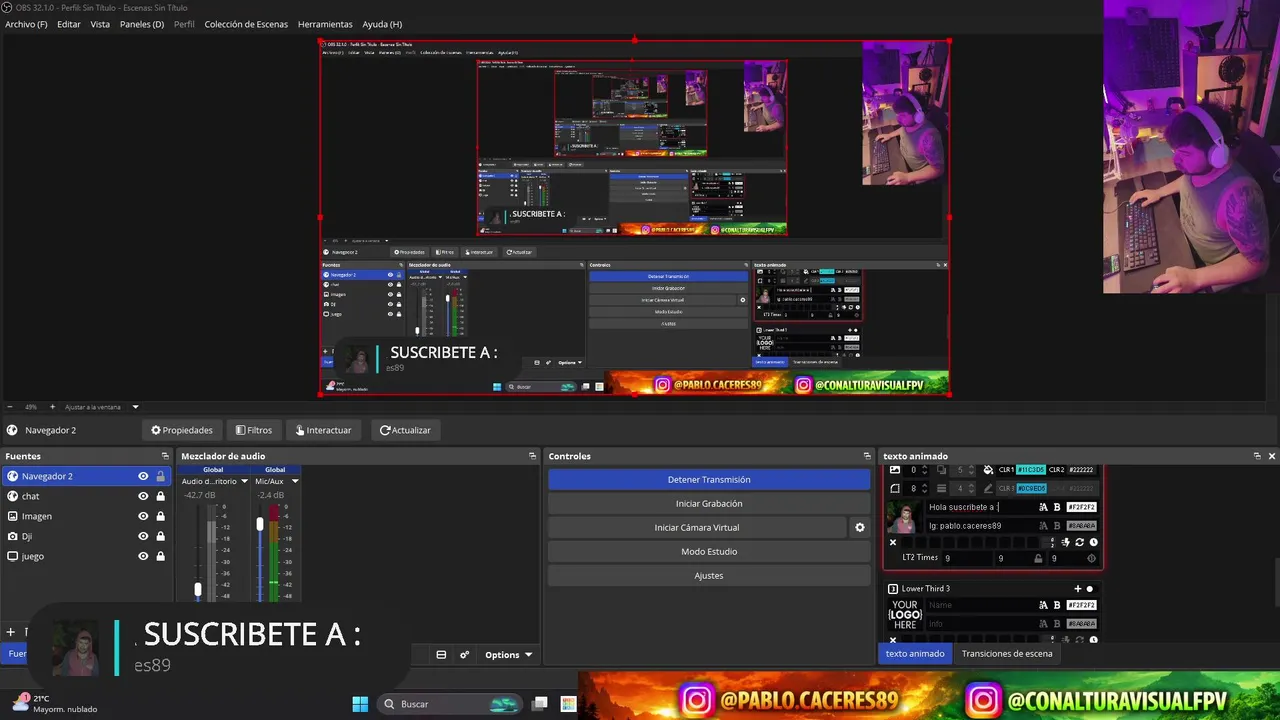Pick CLR3 color swatch #0C9ED5

(x=1031, y=488)
